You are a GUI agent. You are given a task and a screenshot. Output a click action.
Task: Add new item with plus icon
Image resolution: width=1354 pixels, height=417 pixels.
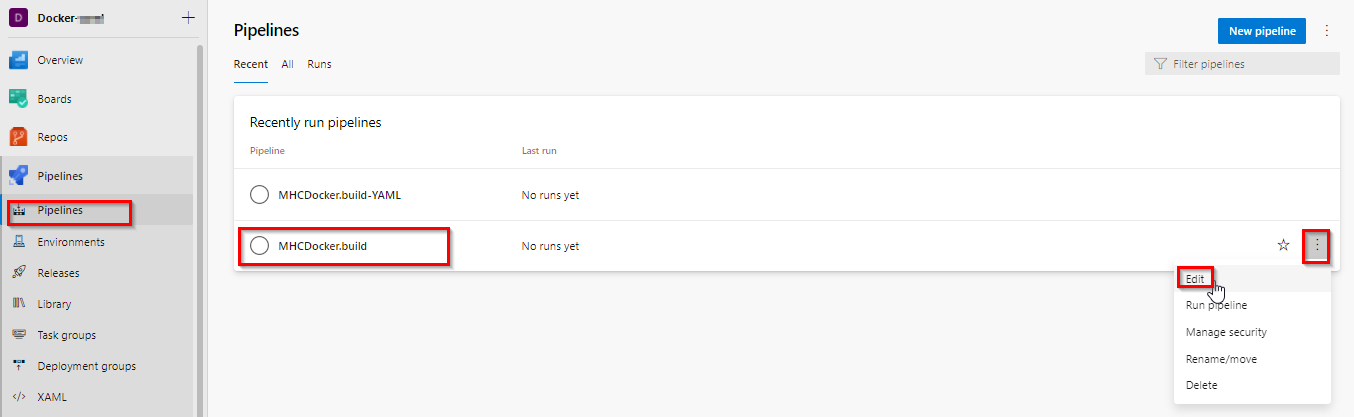coord(188,18)
